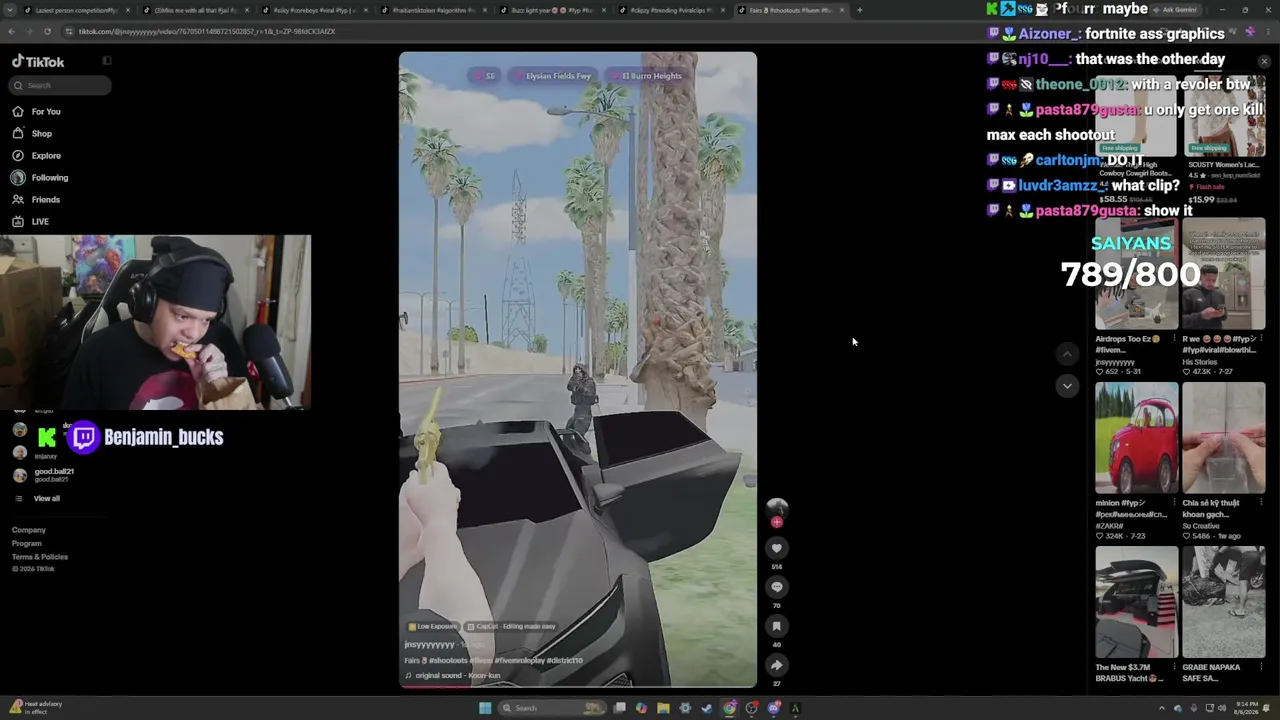Collapse the TikTok sidebar panel
1280x720 pixels.
point(107,61)
